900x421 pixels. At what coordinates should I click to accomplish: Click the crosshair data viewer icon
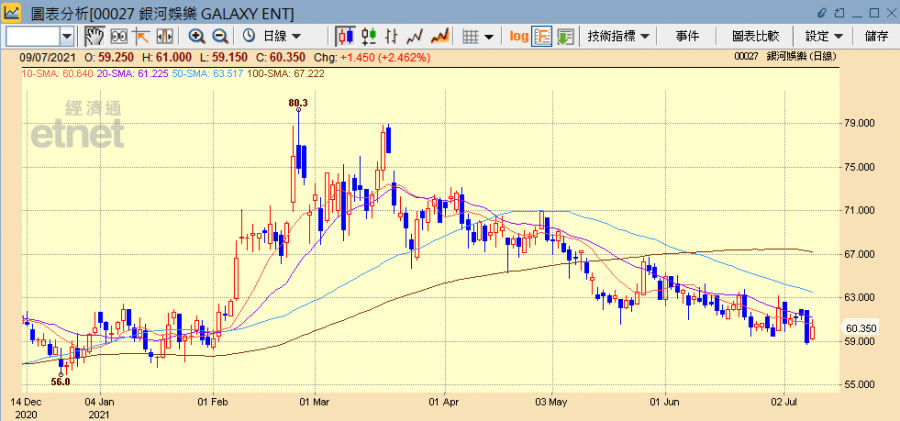click(118, 36)
